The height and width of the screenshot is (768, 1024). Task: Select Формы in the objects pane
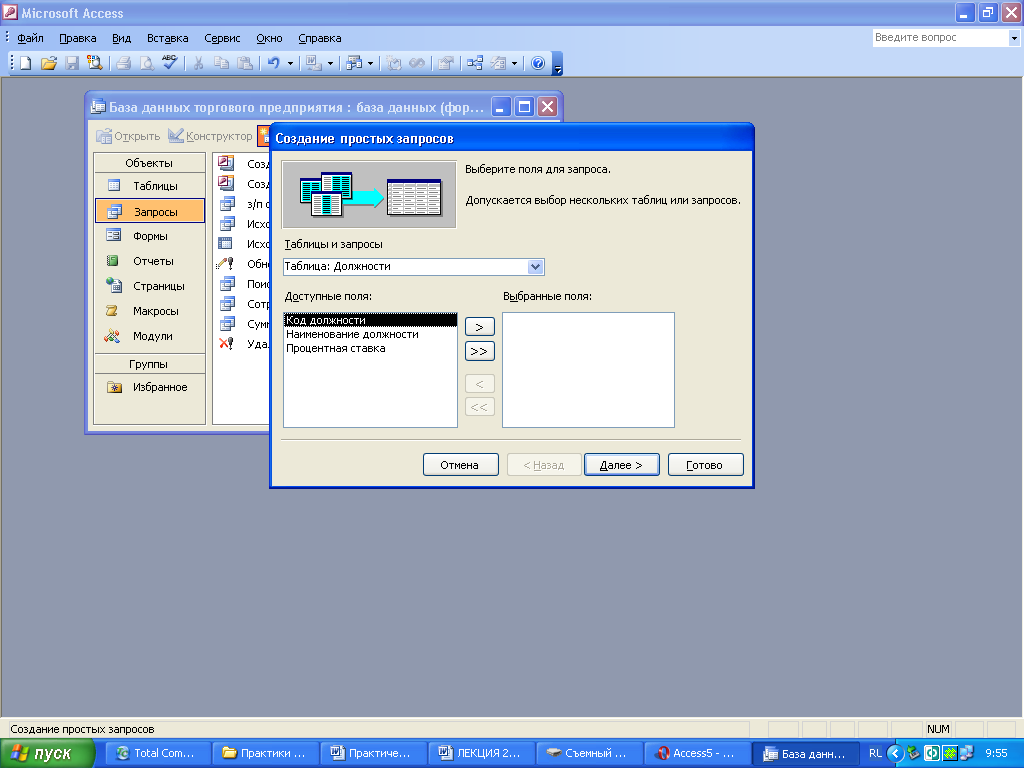(150, 236)
